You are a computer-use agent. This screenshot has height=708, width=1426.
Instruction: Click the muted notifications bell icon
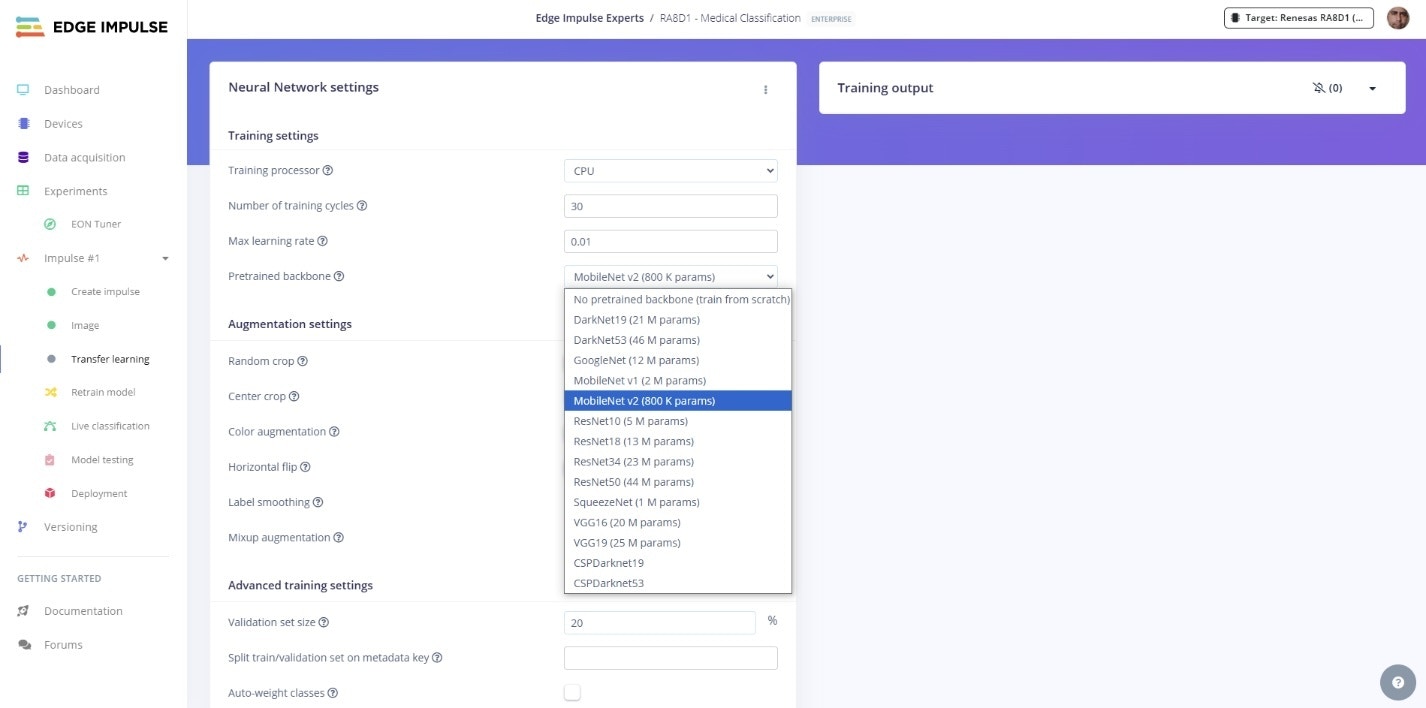tap(1319, 88)
